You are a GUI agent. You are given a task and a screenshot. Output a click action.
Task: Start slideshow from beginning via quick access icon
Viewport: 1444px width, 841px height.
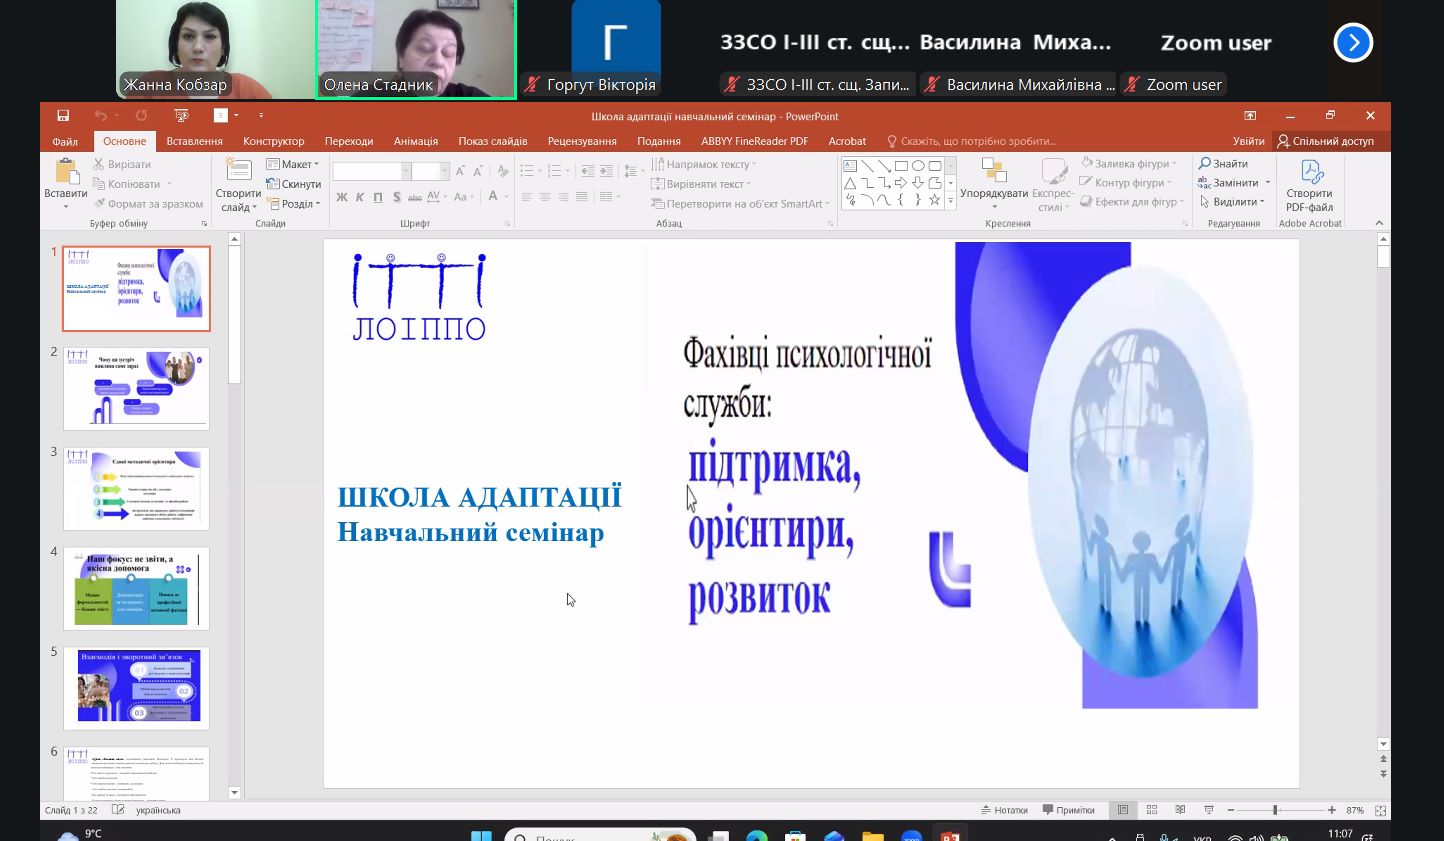181,116
